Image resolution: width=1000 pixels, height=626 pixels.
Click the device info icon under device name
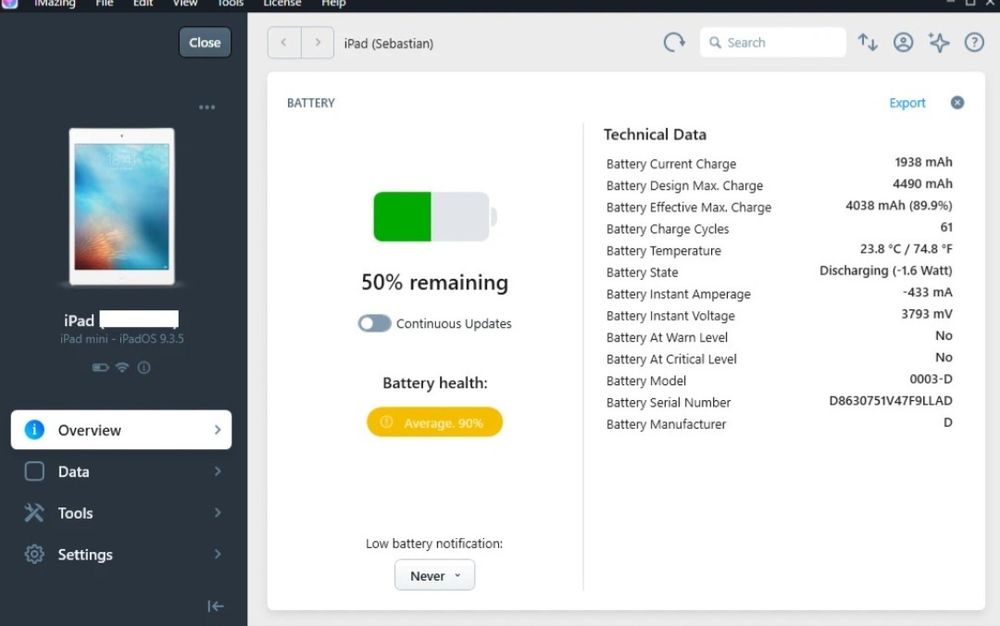144,367
